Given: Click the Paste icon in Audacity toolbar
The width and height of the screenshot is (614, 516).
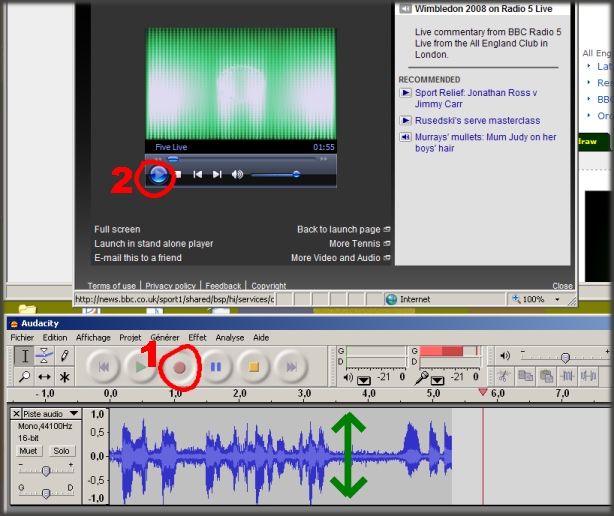Looking at the screenshot, I should coord(546,376).
